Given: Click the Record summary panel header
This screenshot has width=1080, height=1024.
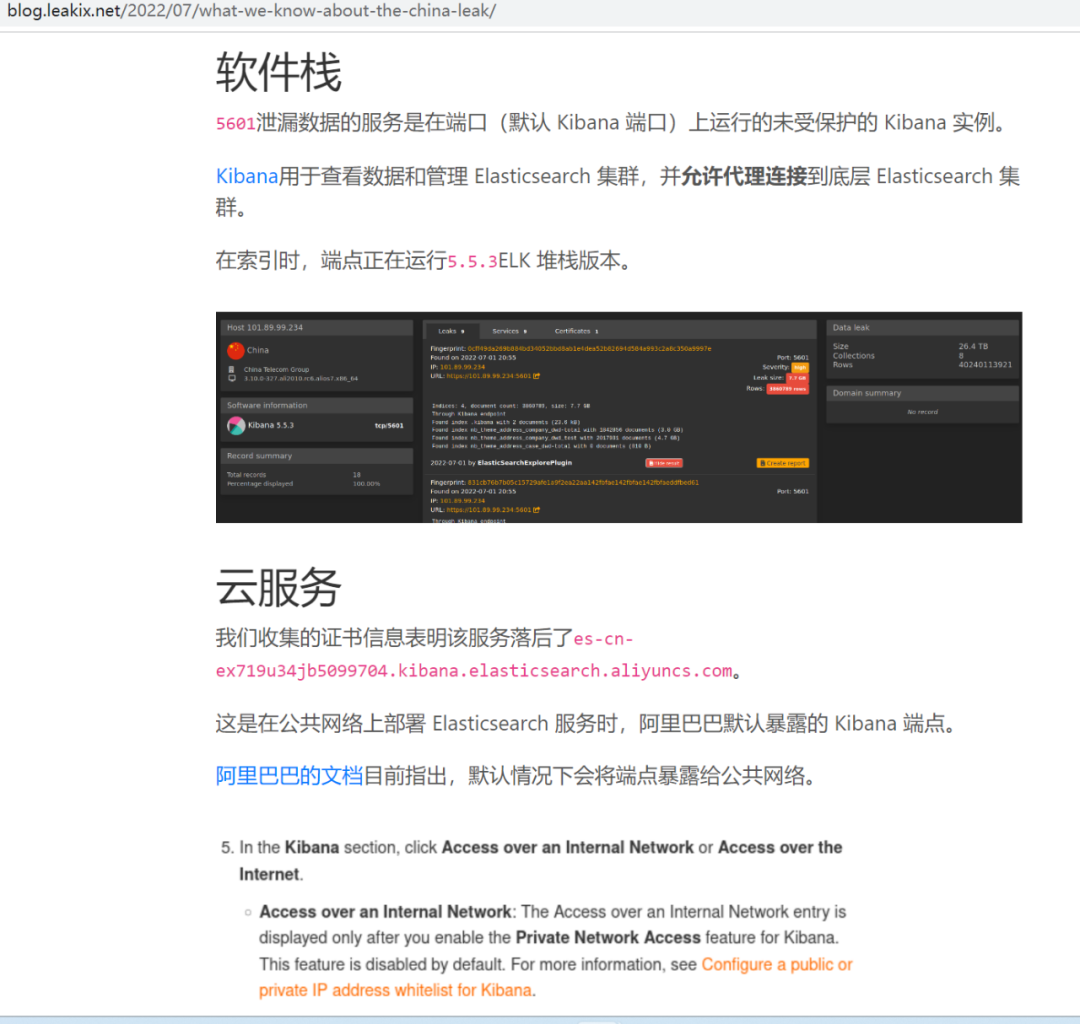Looking at the screenshot, I should pos(316,456).
